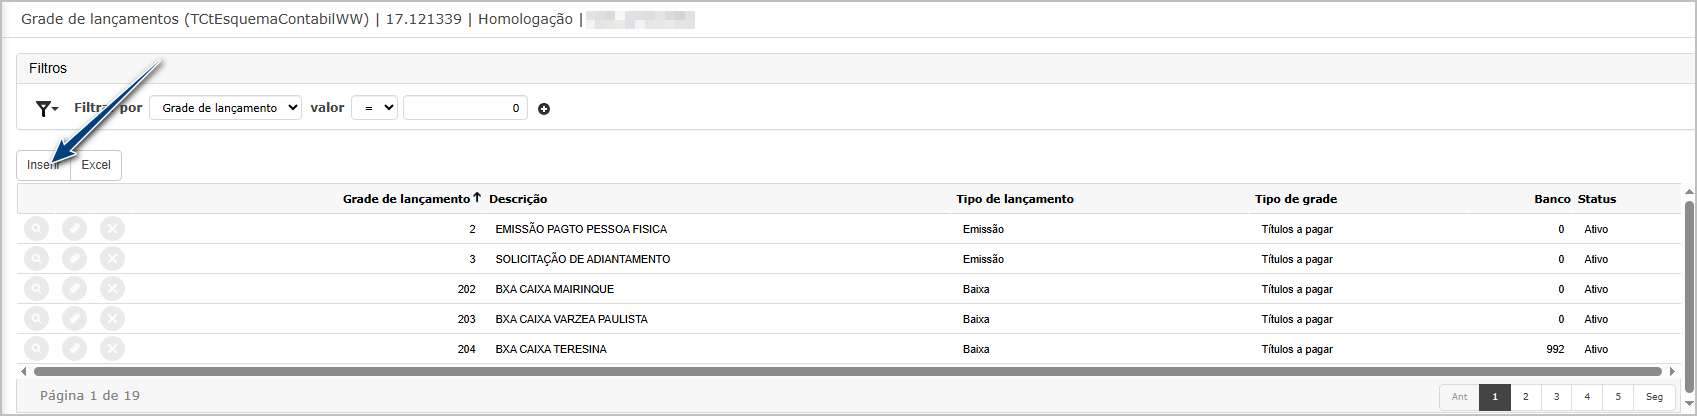Click the plus icon to add a filter
Screen dimensions: 1697x416
[544, 109]
